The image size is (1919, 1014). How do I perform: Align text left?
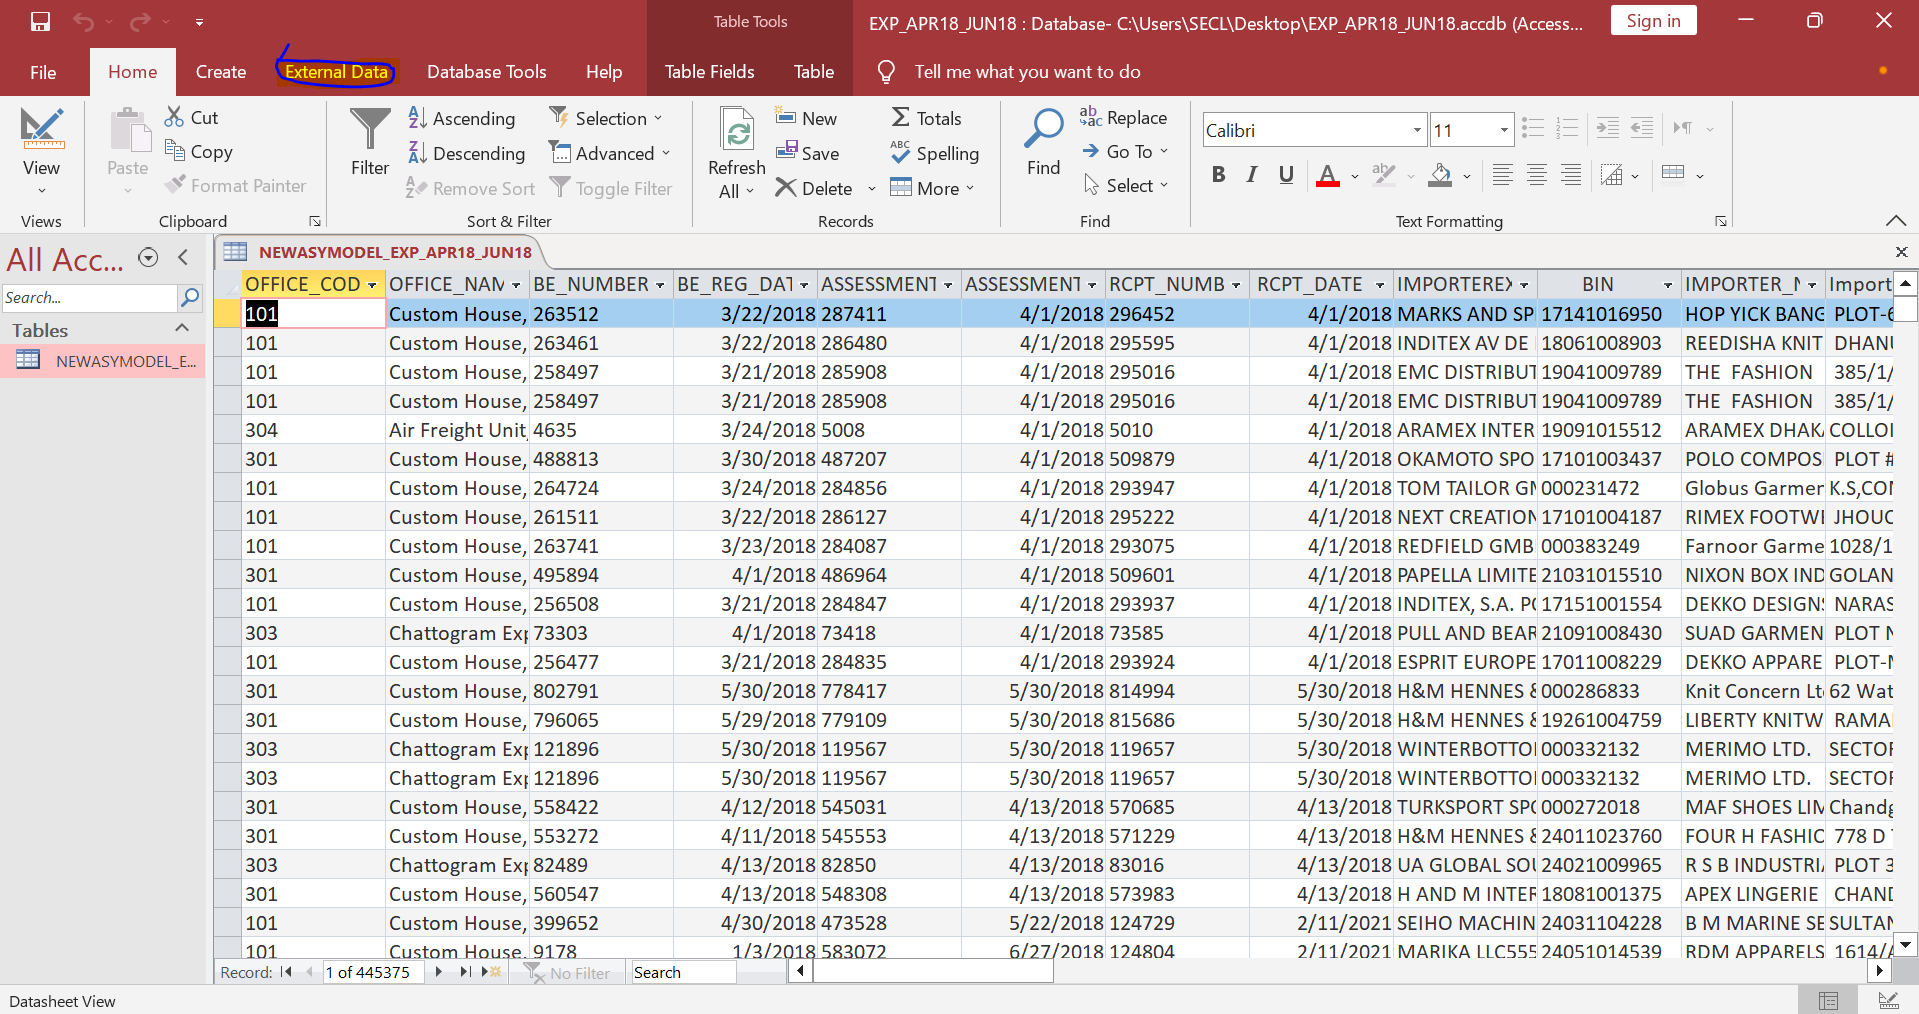pyautogui.click(x=1502, y=175)
